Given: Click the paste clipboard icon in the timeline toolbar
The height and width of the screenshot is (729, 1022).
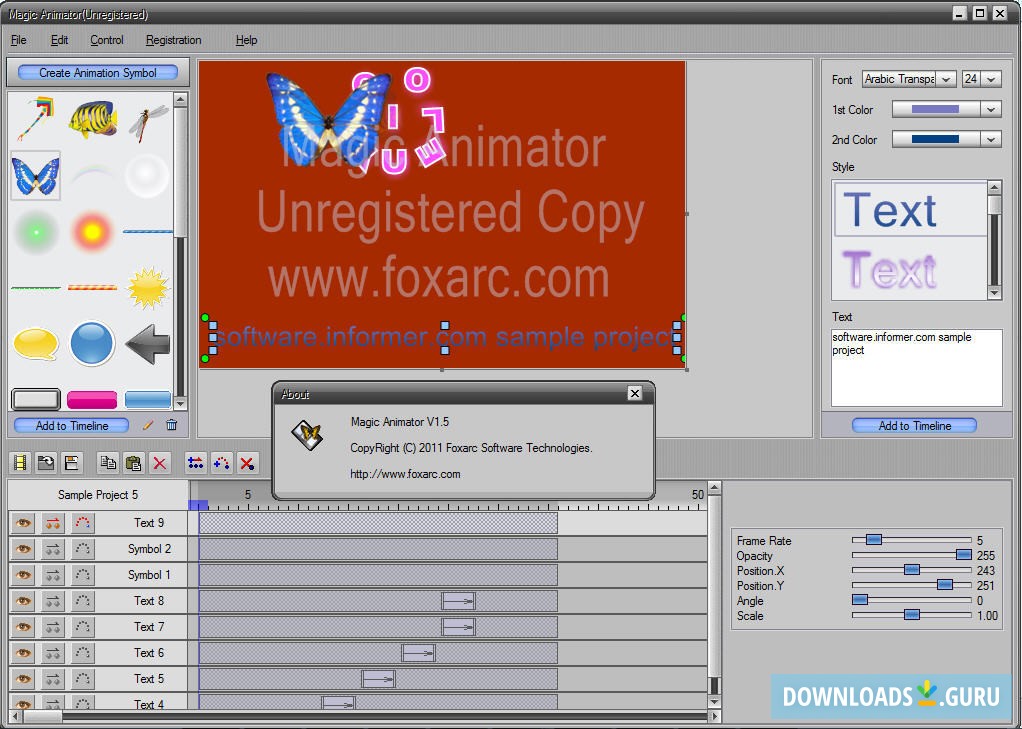Looking at the screenshot, I should 132,462.
